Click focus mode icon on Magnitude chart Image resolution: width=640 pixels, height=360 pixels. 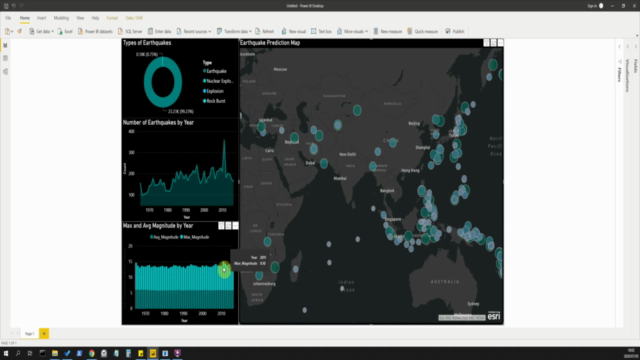pos(228,226)
